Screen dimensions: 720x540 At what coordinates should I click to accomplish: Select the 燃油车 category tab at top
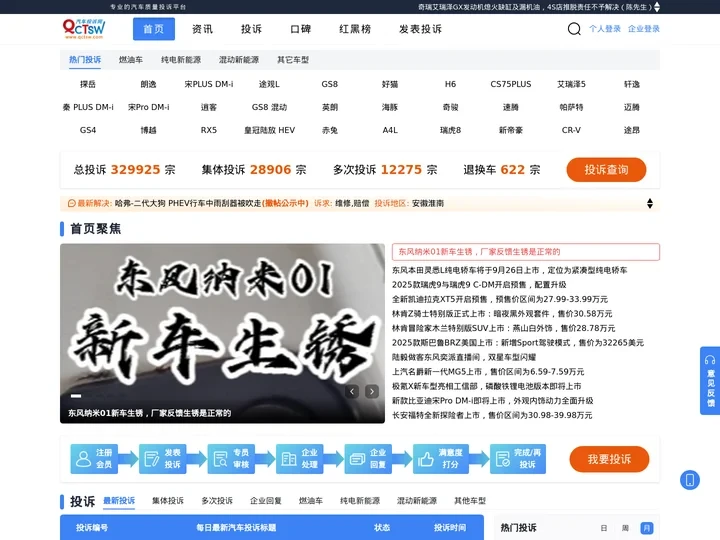coord(131,60)
